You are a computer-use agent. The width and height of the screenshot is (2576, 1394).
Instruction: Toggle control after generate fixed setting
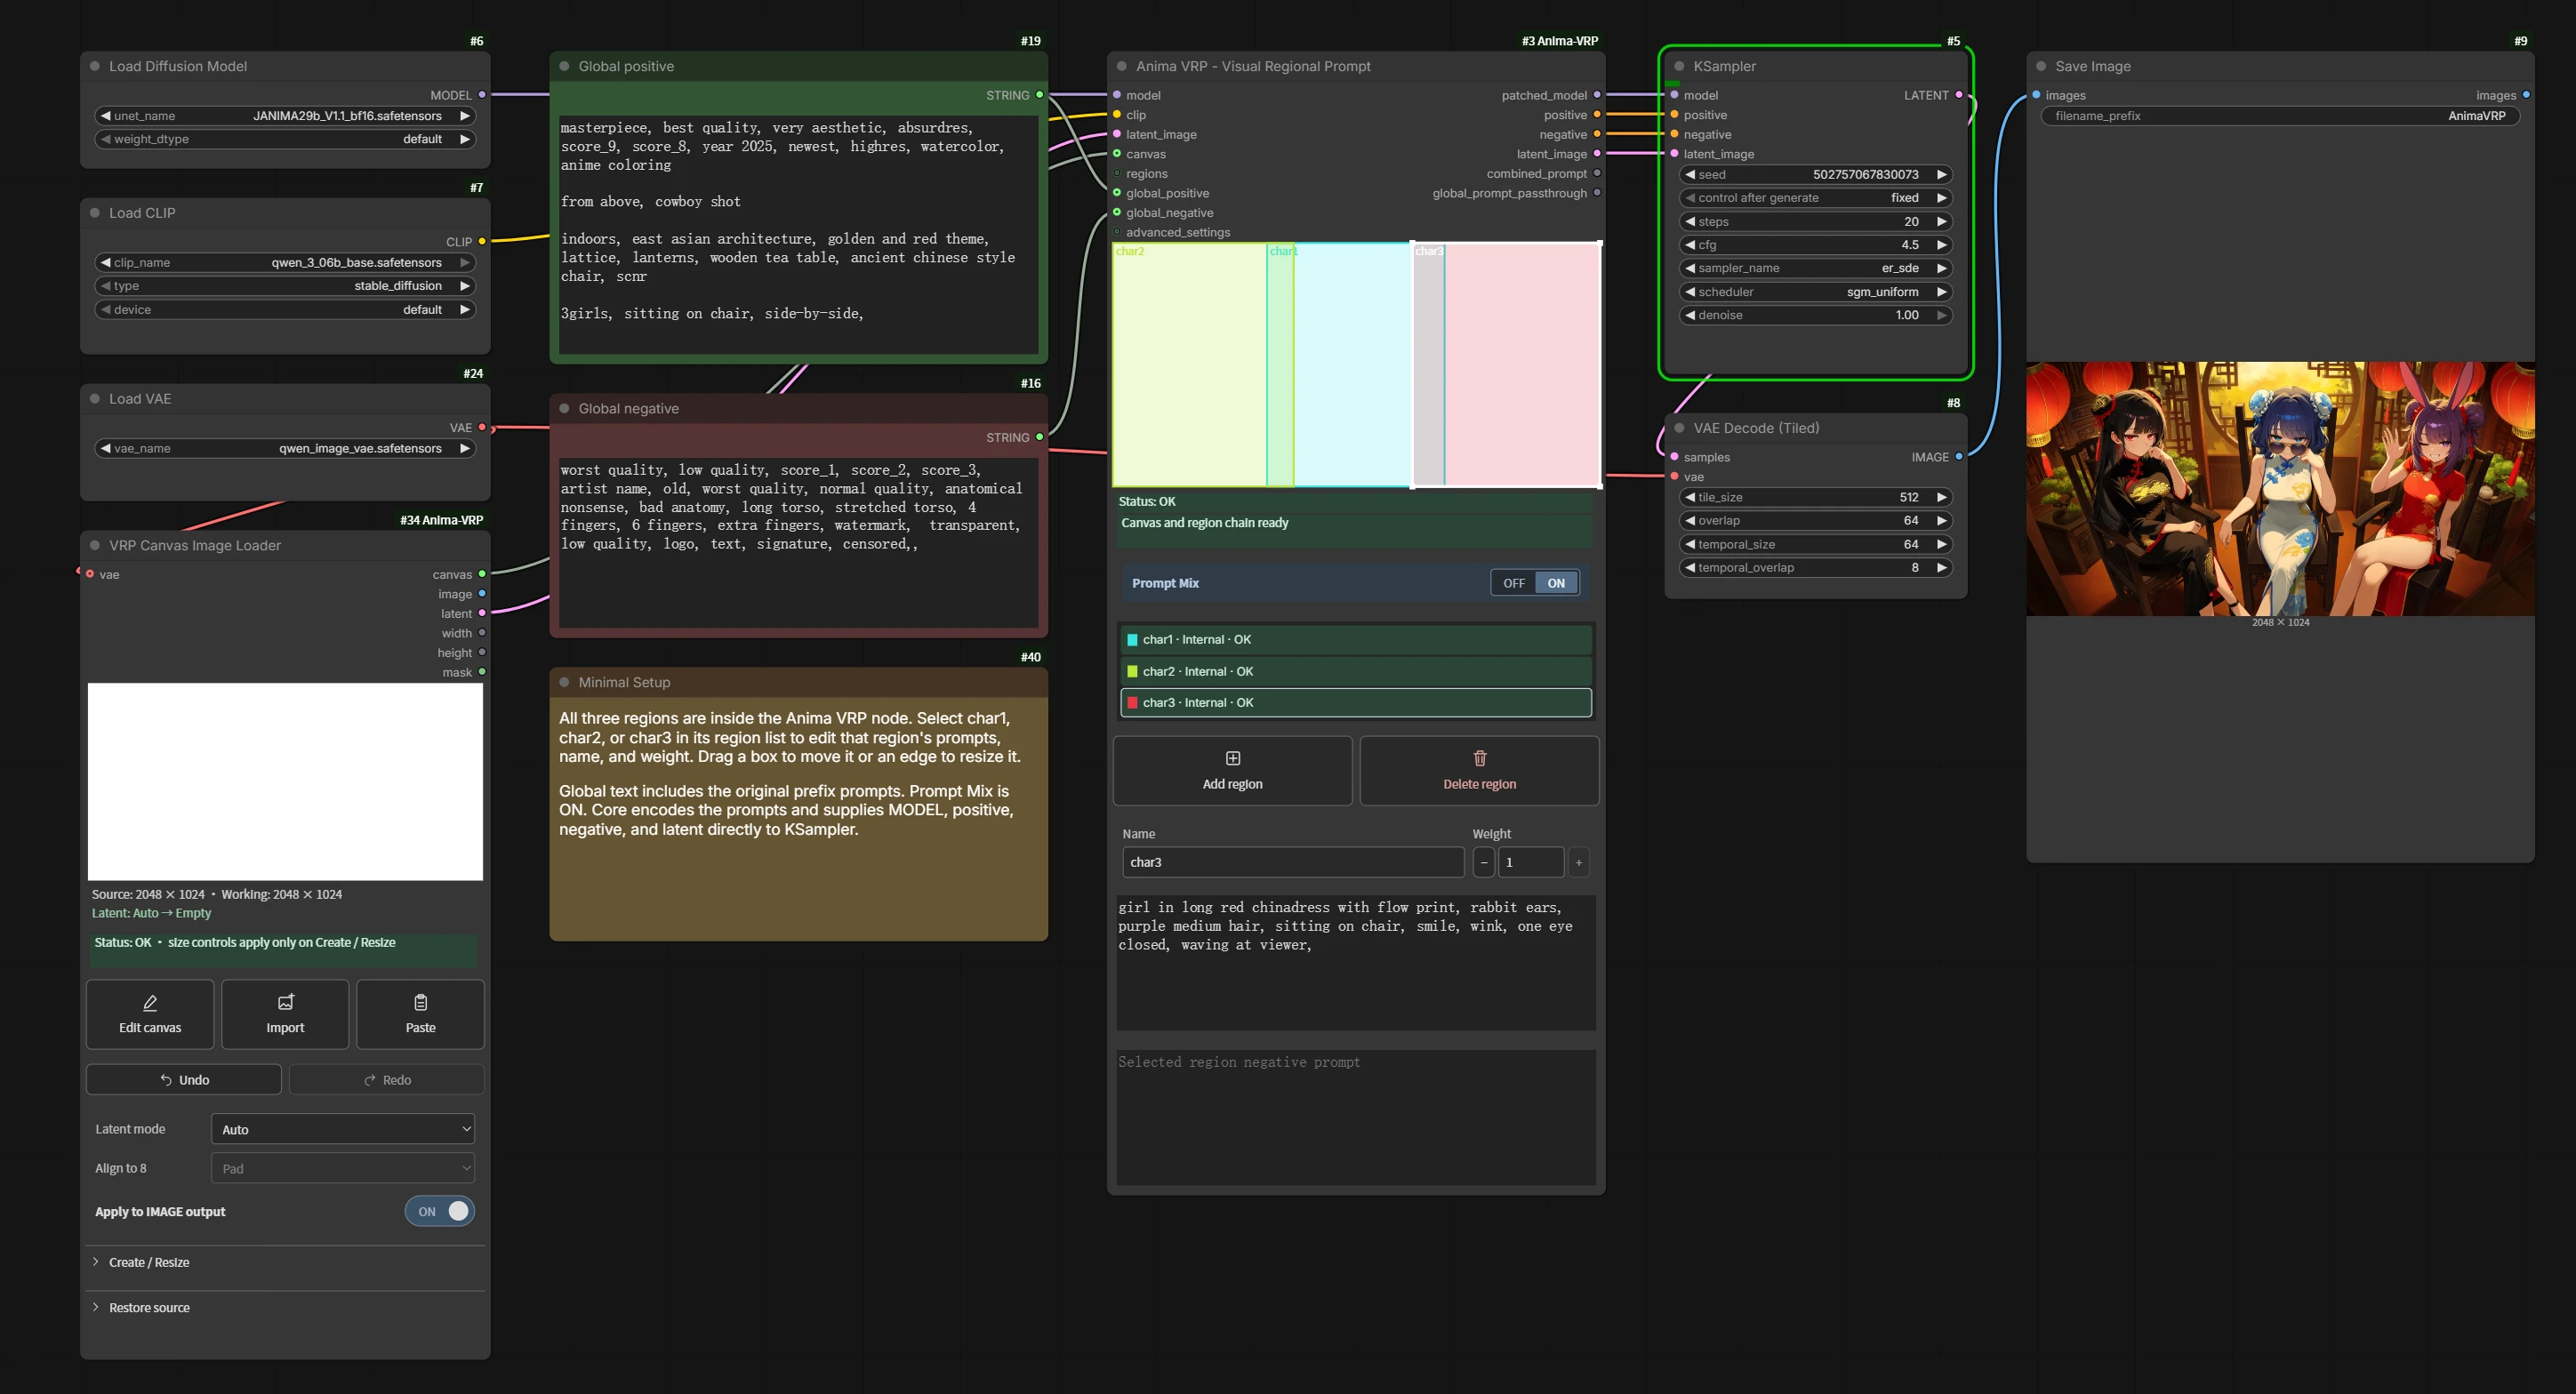(1815, 198)
